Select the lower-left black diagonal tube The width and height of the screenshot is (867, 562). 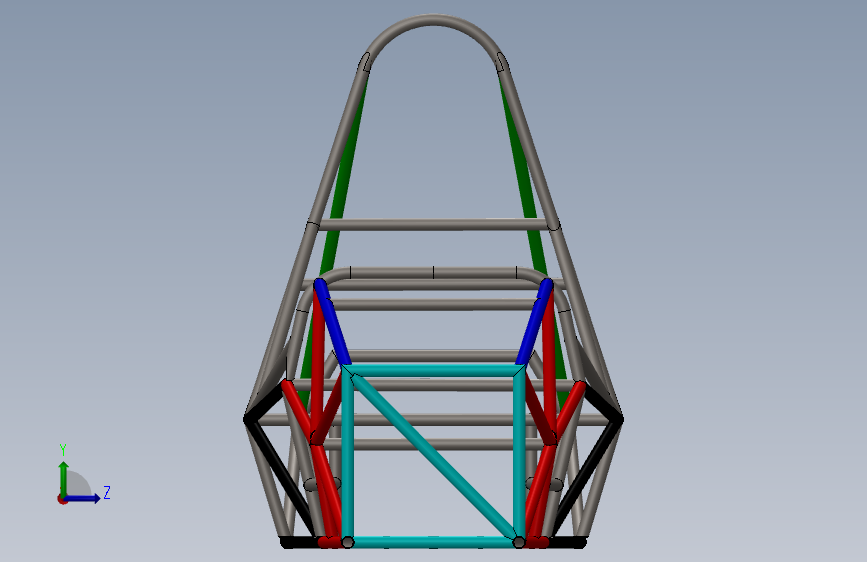pyautogui.click(x=280, y=478)
